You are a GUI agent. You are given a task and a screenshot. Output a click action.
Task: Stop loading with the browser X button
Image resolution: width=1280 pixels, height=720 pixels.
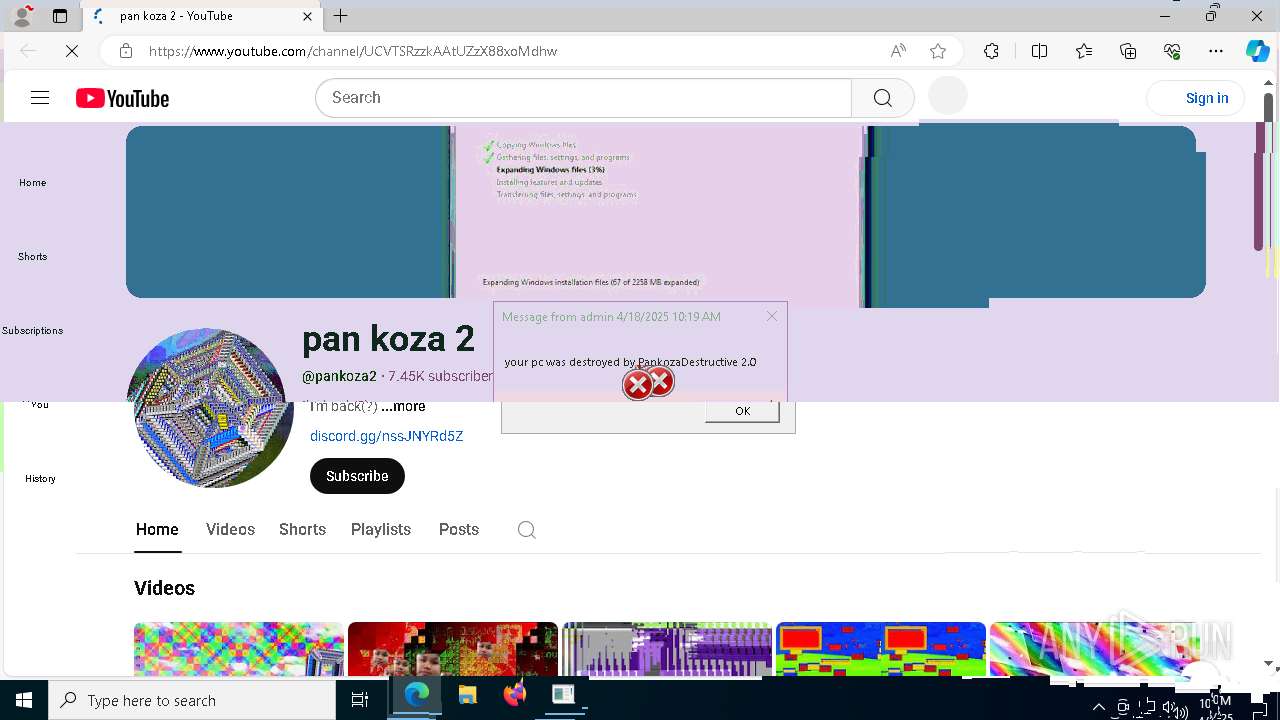[72, 51]
